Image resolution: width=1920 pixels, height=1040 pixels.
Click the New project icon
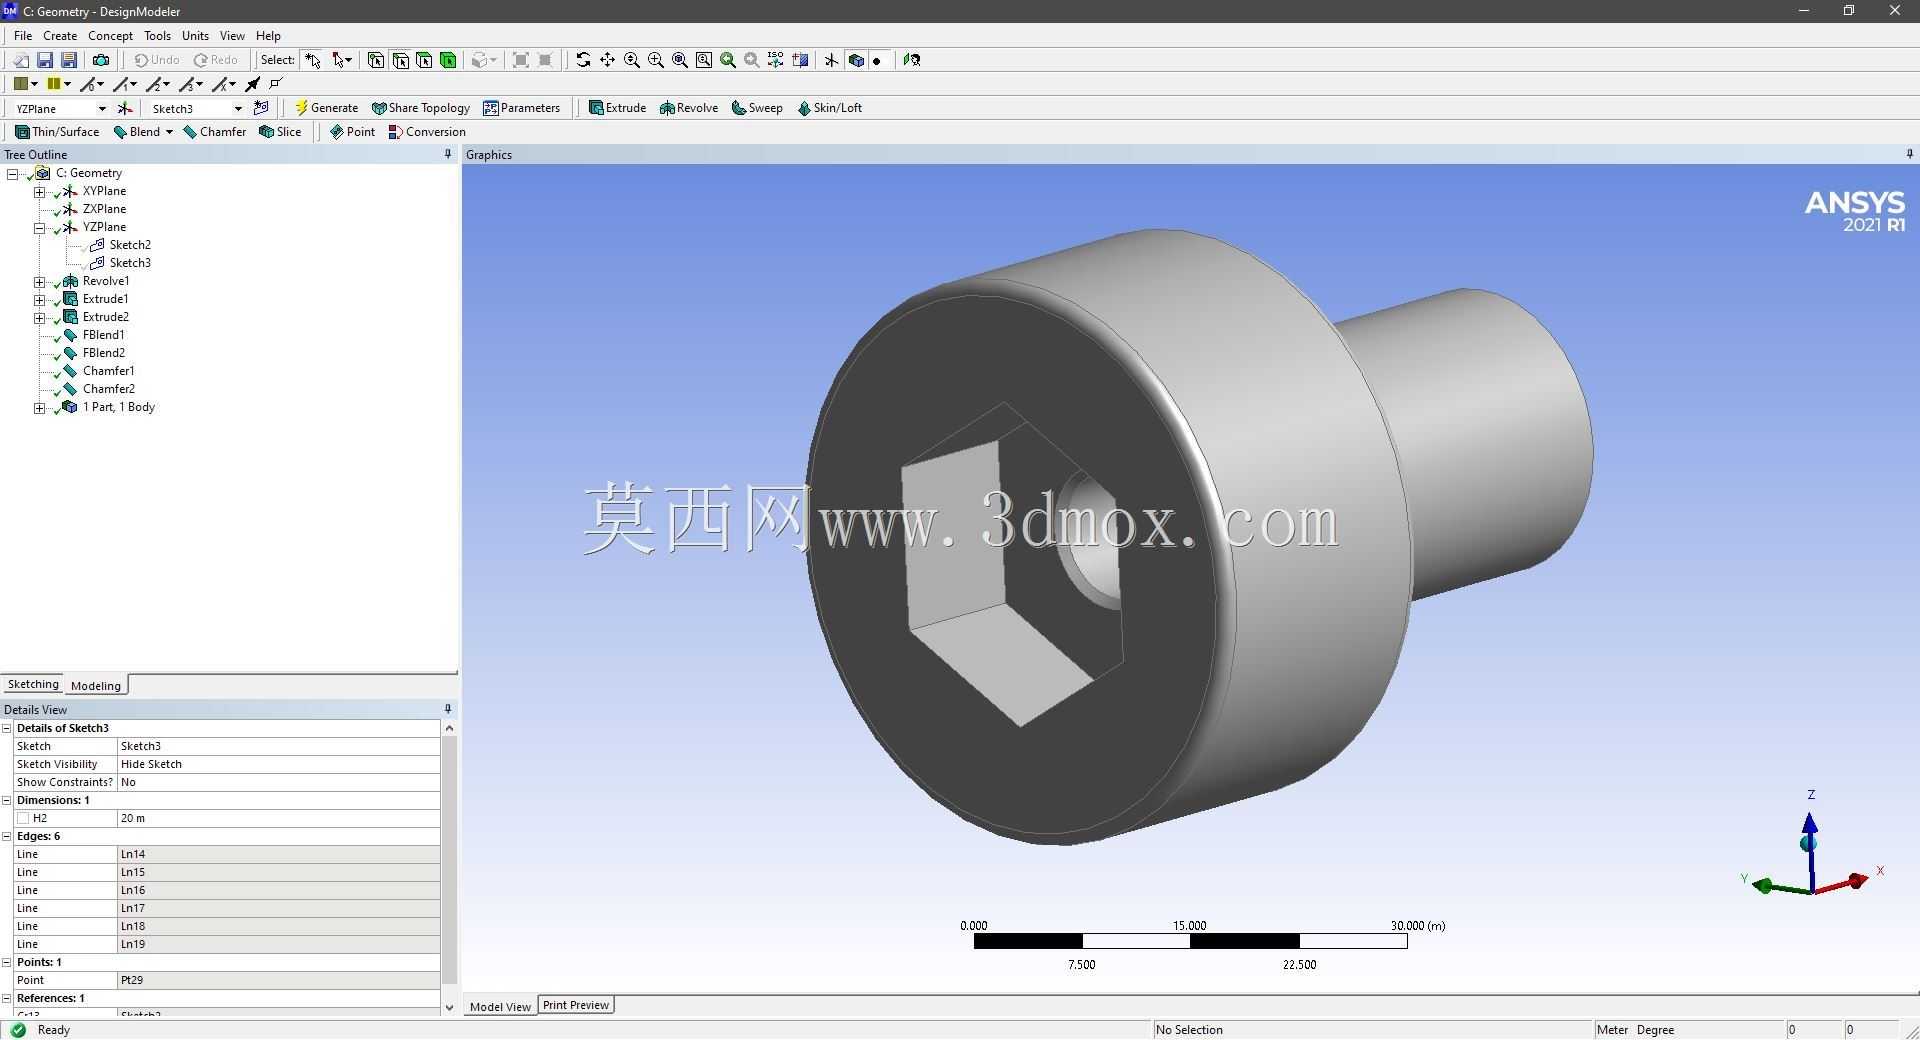20,60
